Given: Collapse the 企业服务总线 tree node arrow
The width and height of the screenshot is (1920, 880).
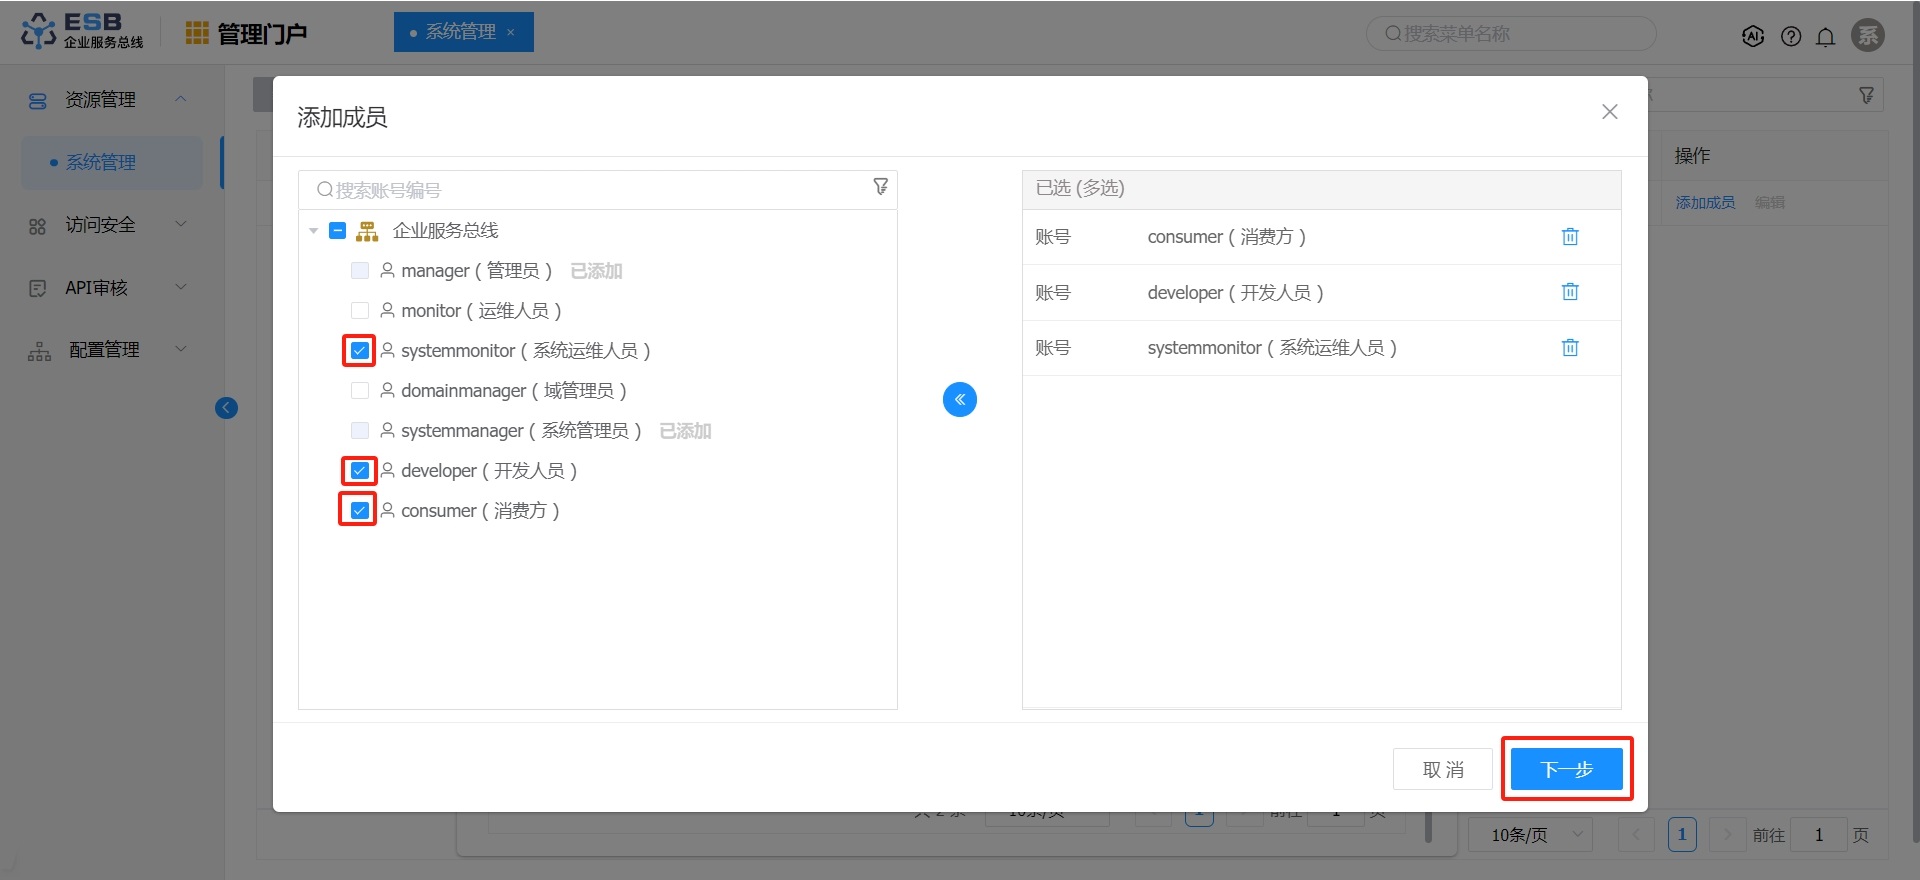Looking at the screenshot, I should pyautogui.click(x=314, y=231).
